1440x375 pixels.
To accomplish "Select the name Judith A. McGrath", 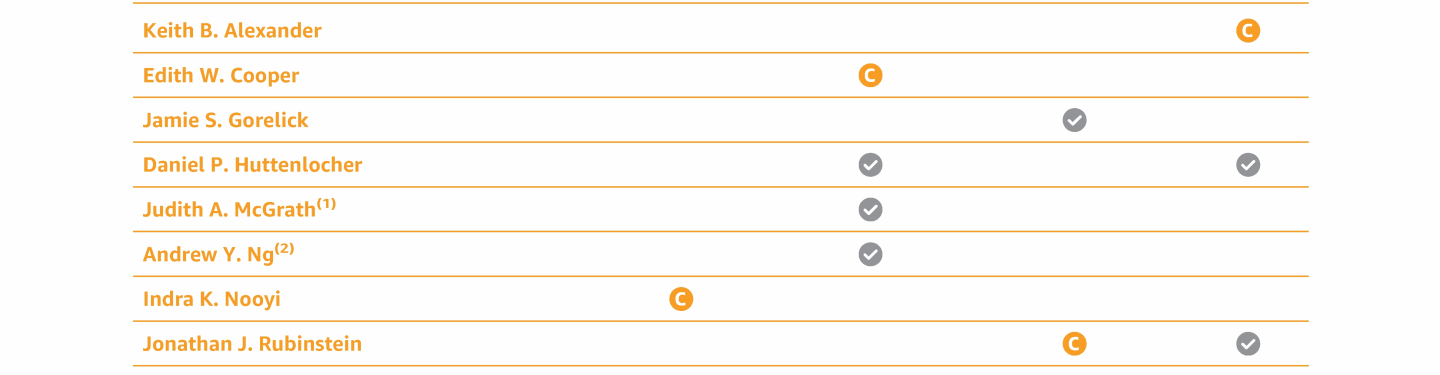I will click(229, 210).
